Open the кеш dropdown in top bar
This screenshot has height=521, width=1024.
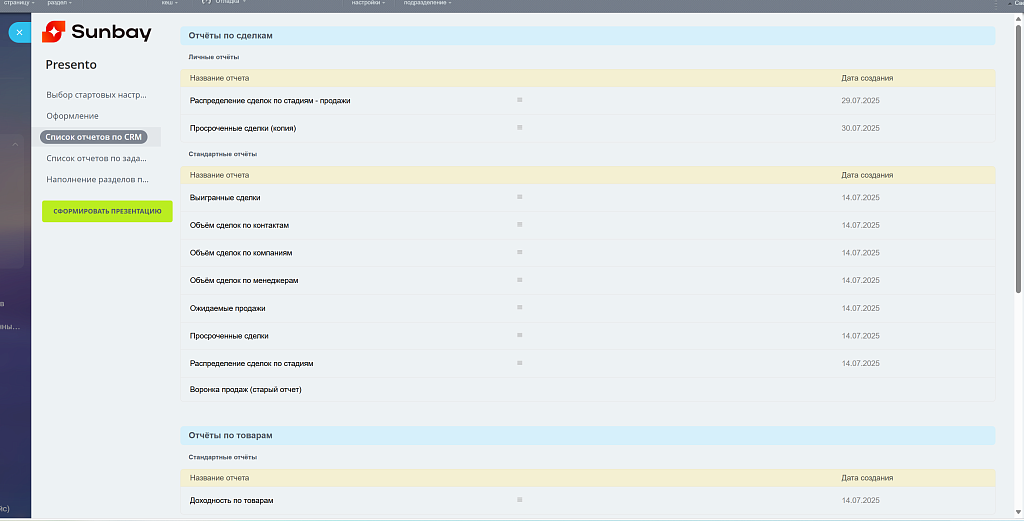tap(170, 3)
